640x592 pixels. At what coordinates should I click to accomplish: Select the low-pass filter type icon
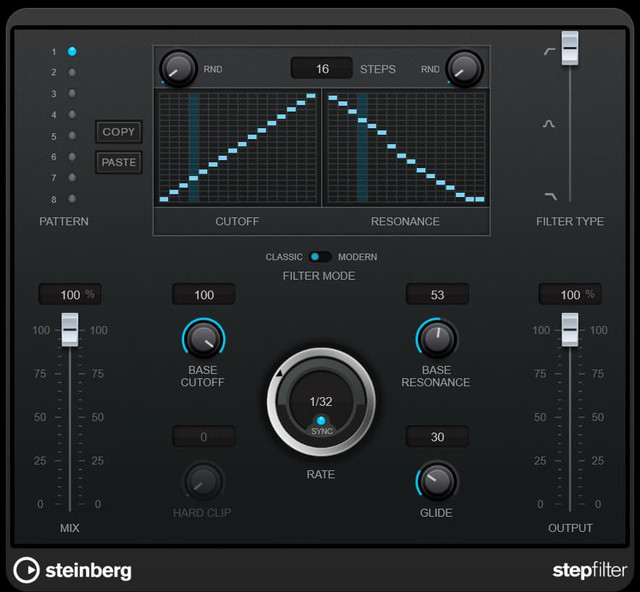point(551,196)
